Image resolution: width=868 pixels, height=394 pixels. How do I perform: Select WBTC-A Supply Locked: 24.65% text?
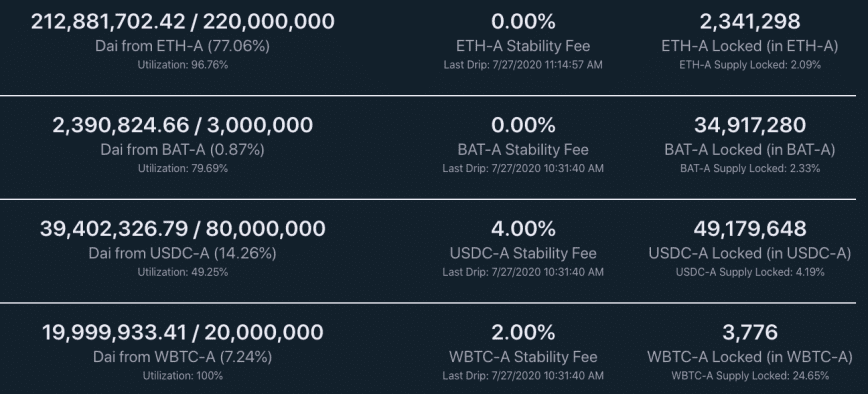click(x=750, y=376)
